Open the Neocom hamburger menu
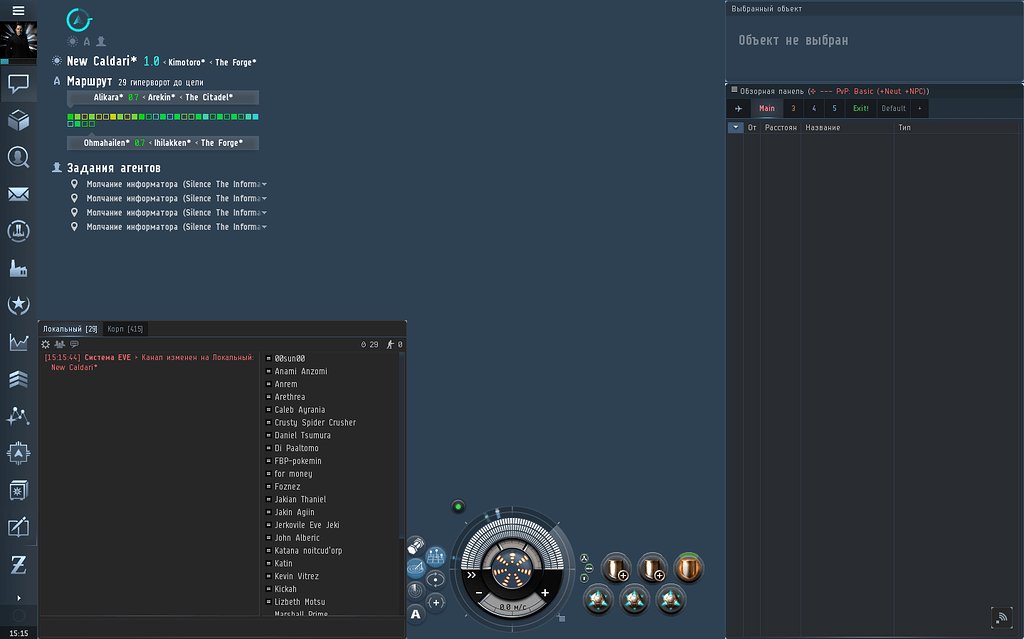This screenshot has height=639, width=1024. pyautogui.click(x=18, y=10)
